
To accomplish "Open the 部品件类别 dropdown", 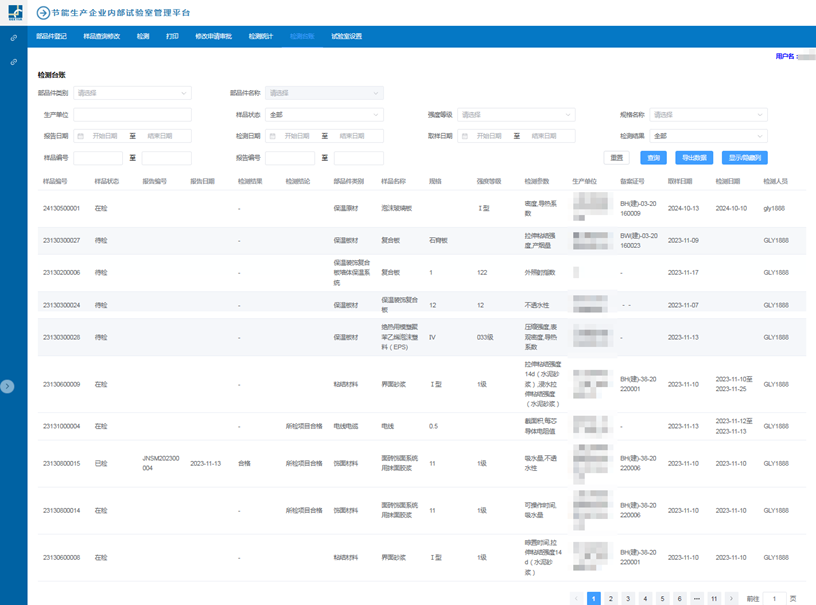I will tap(131, 93).
